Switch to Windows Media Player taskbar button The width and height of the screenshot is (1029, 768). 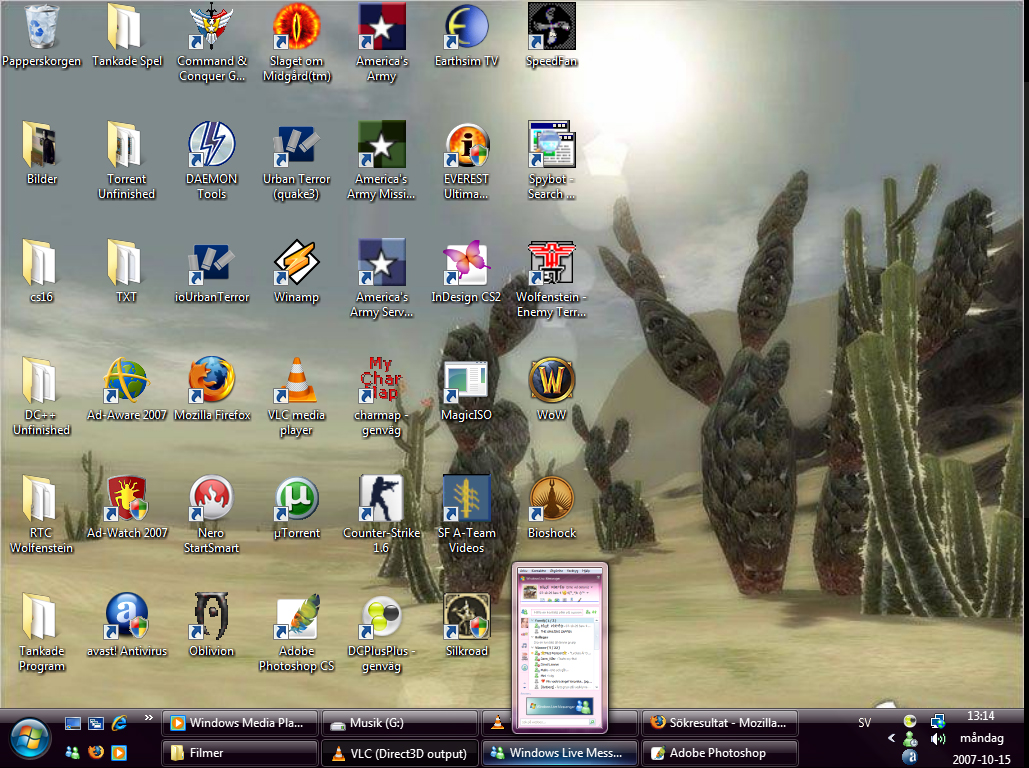point(240,723)
